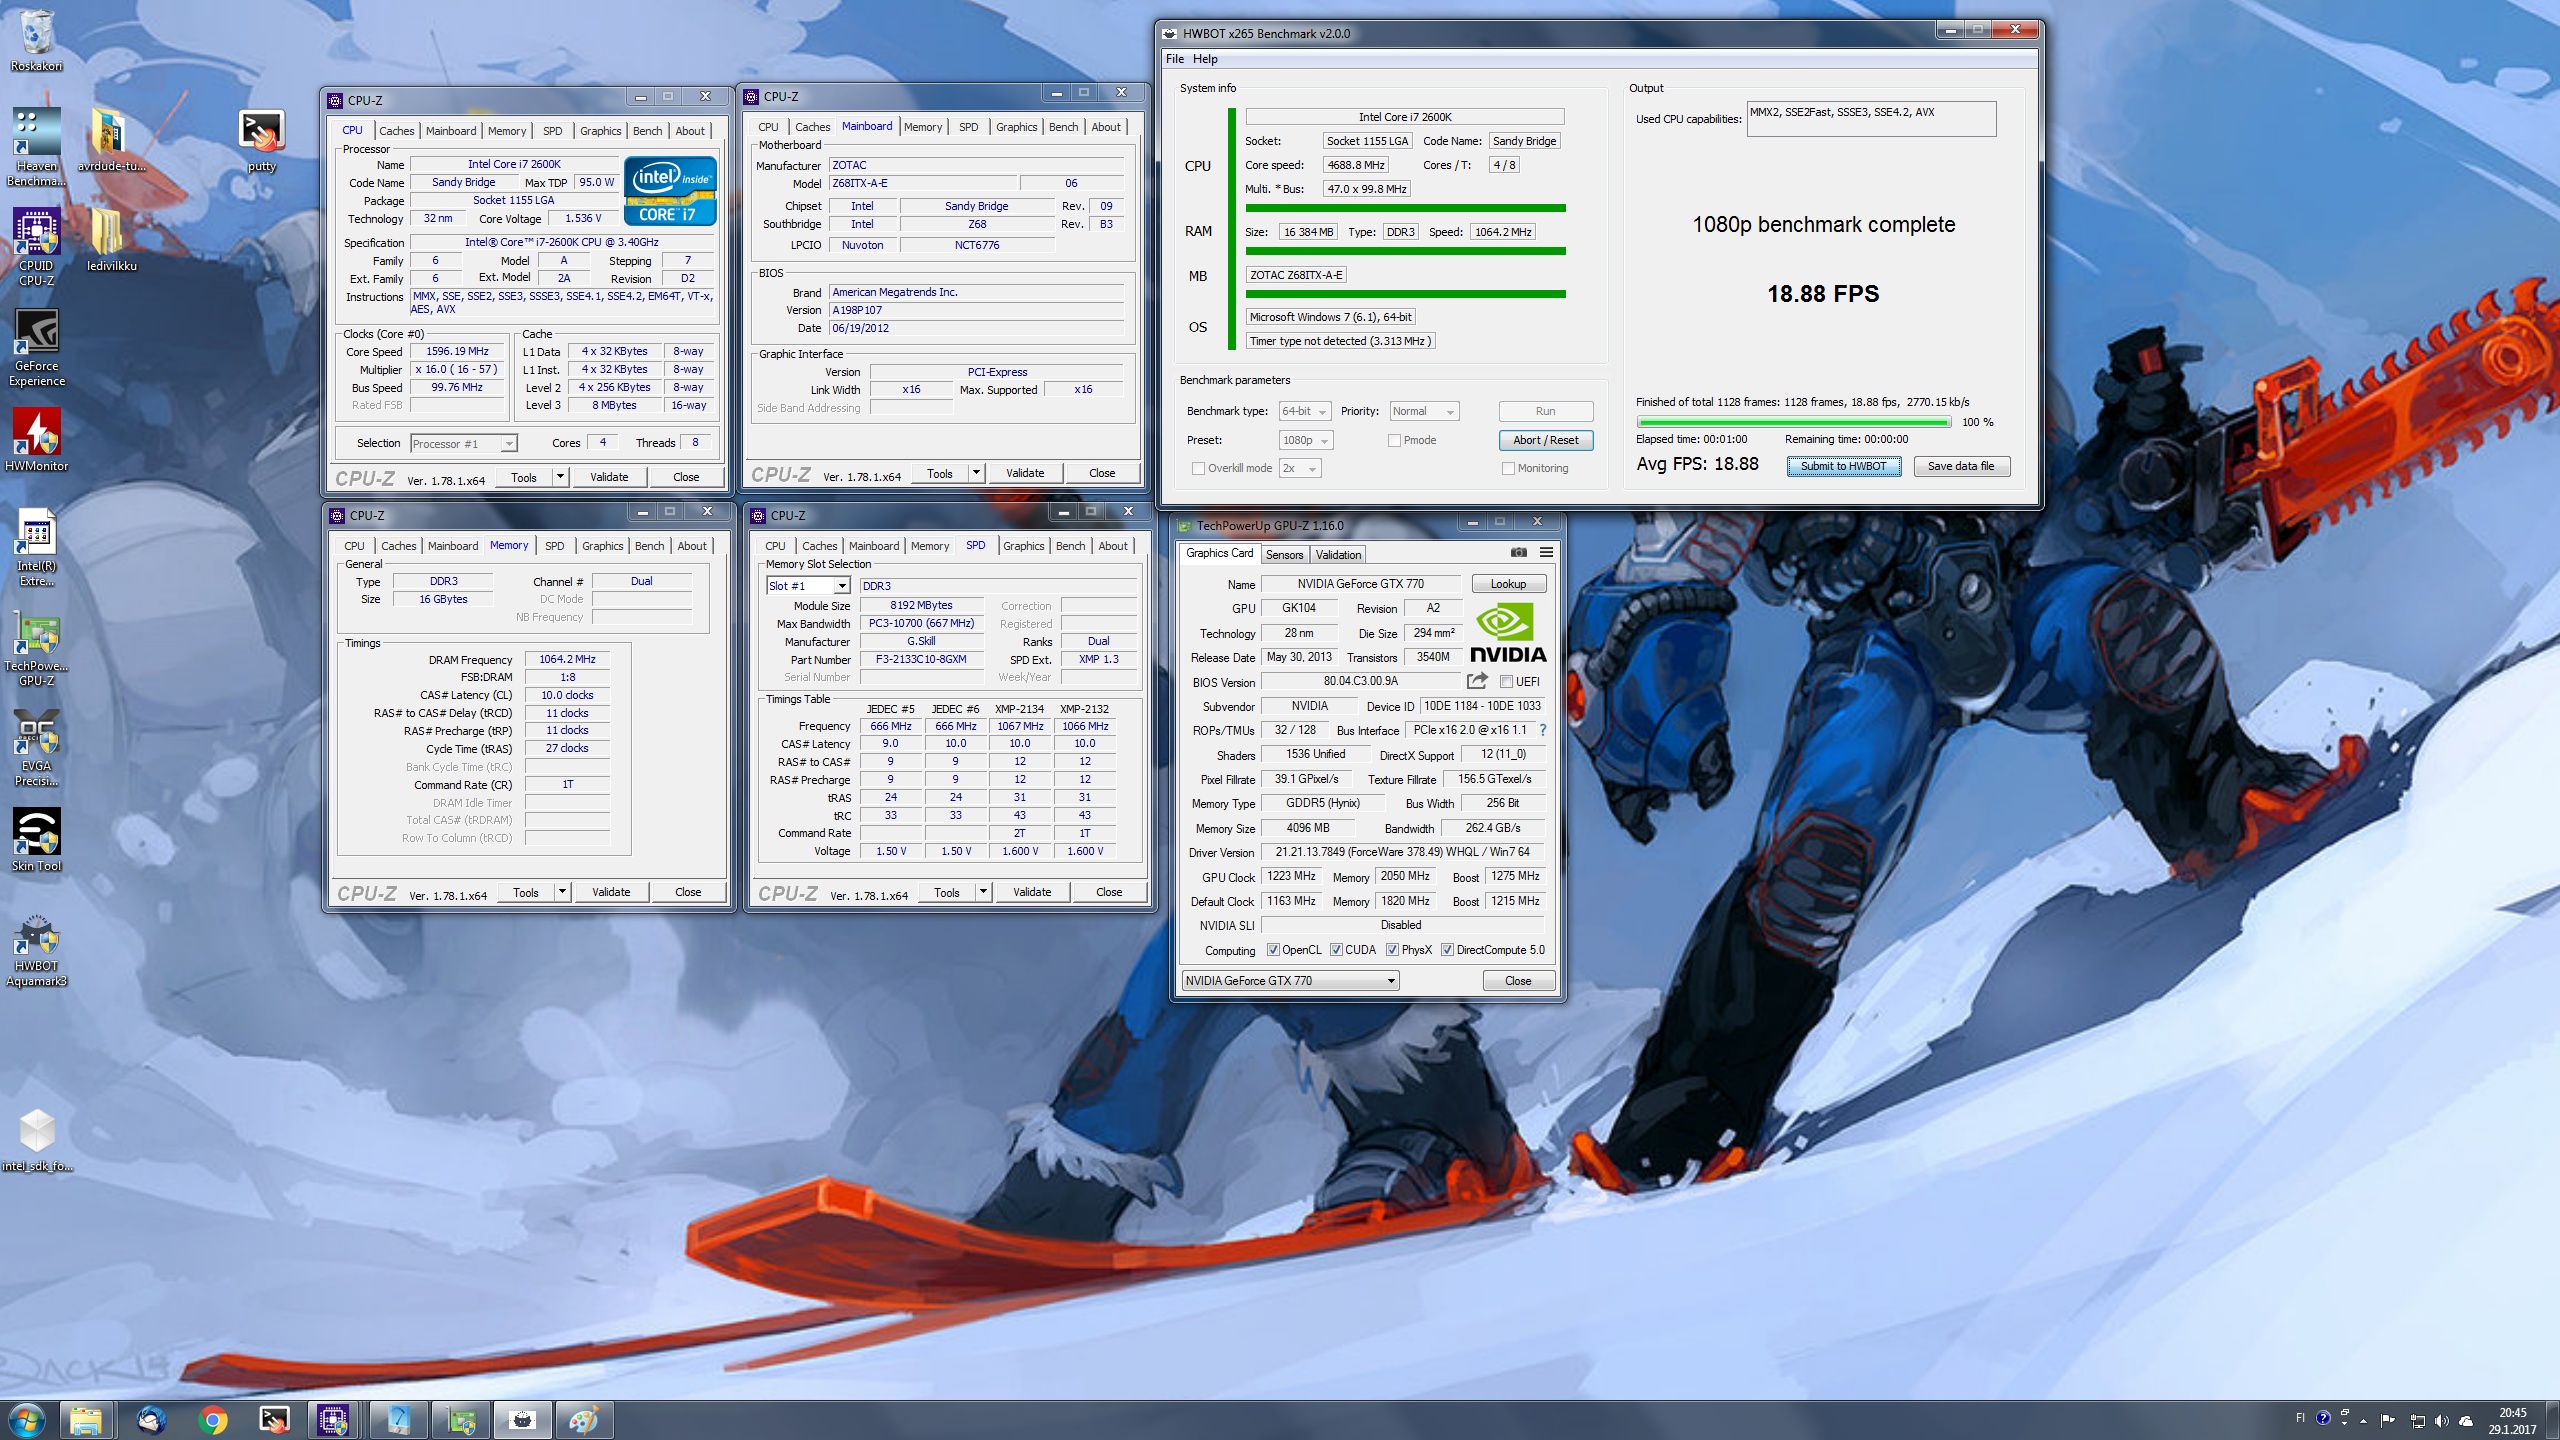Open the File menu in HWBOT x265
2560x1440 pixels.
tap(1175, 59)
